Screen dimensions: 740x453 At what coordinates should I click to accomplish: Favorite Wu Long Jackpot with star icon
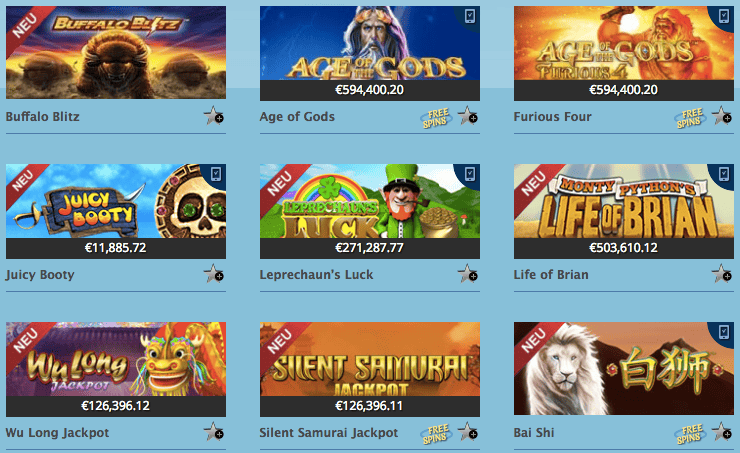tap(213, 432)
